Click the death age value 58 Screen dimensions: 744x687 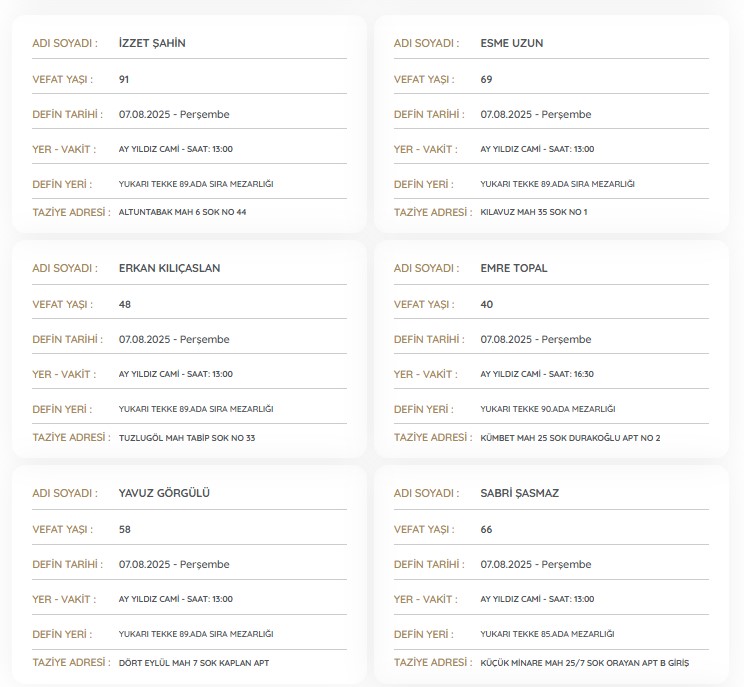tap(124, 529)
